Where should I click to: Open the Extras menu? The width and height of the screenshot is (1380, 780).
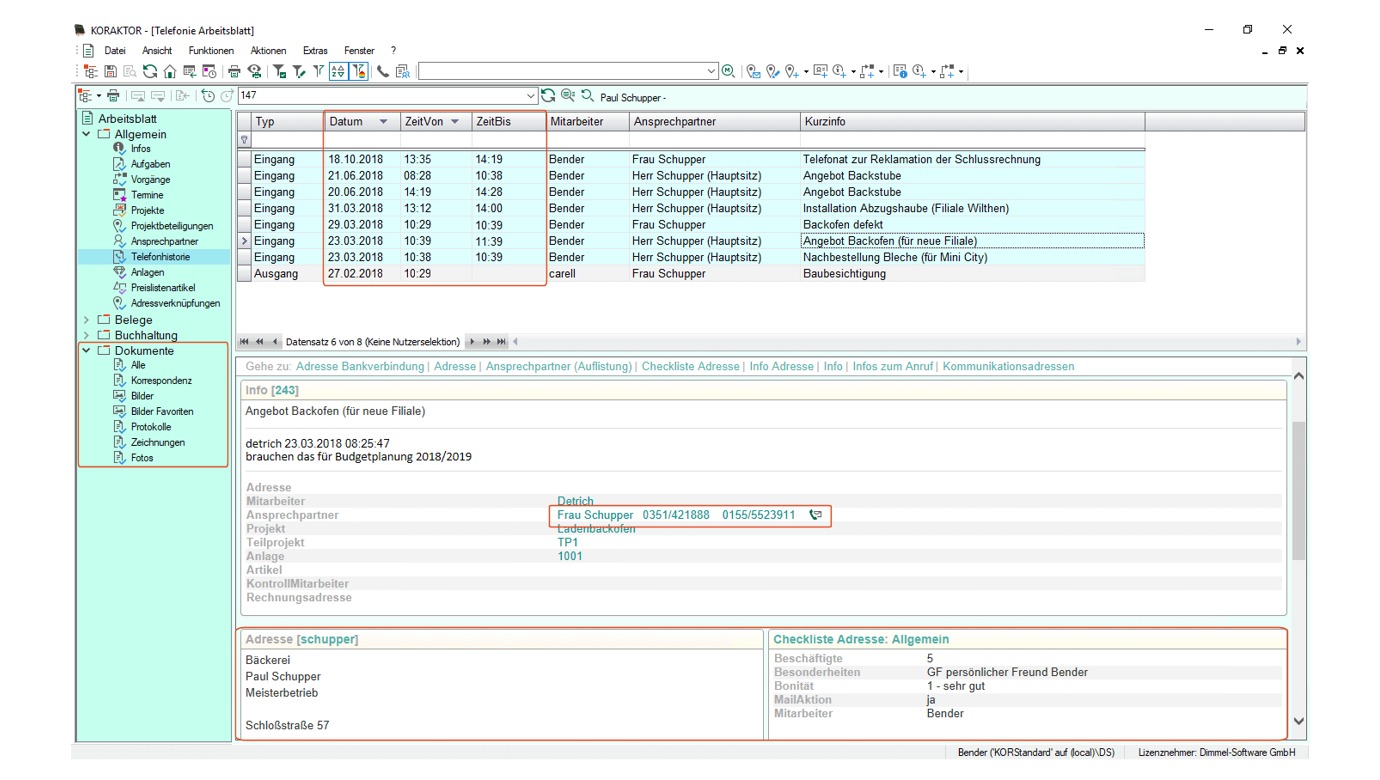(x=315, y=51)
